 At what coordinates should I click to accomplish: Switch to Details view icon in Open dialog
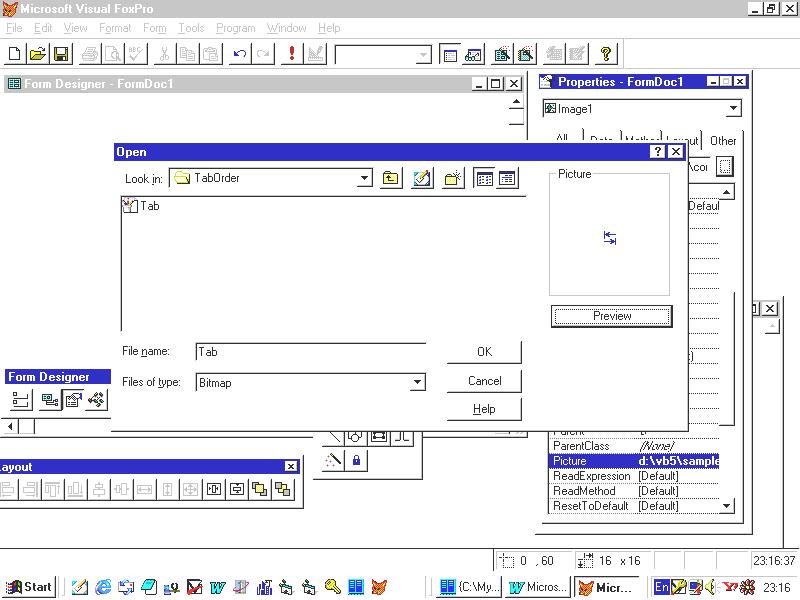[x=507, y=178]
